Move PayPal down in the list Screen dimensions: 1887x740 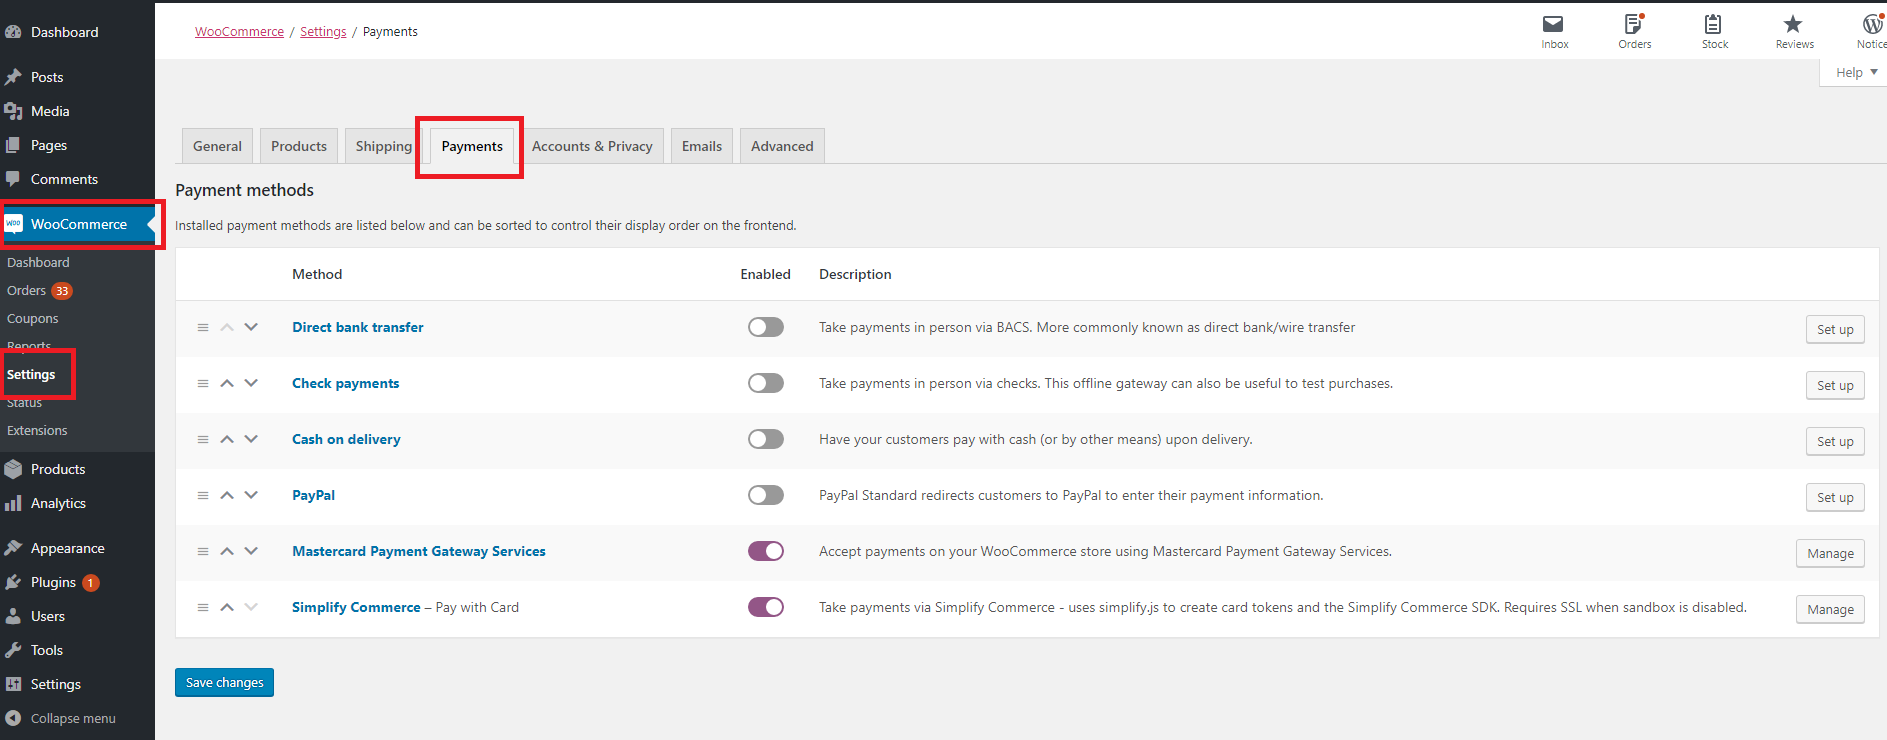click(x=251, y=495)
